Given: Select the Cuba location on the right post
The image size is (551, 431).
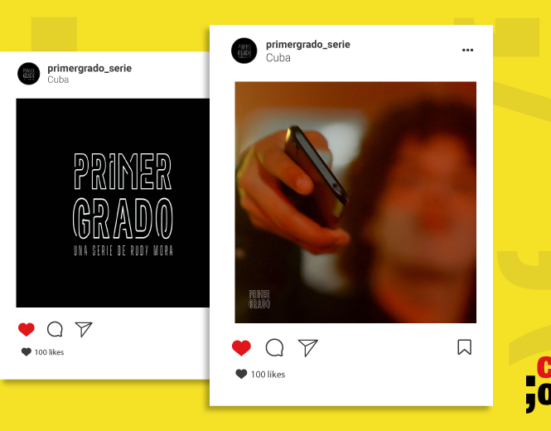Looking at the screenshot, I should 278,58.
